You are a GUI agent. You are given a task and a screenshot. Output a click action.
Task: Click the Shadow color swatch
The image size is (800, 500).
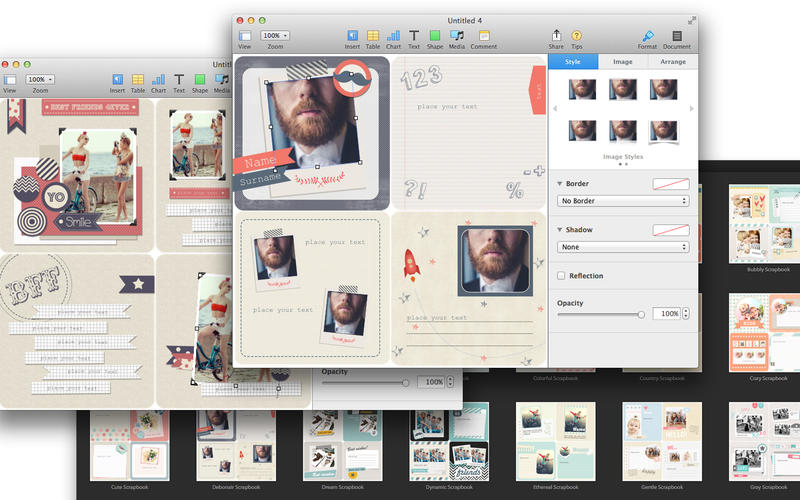coord(671,230)
